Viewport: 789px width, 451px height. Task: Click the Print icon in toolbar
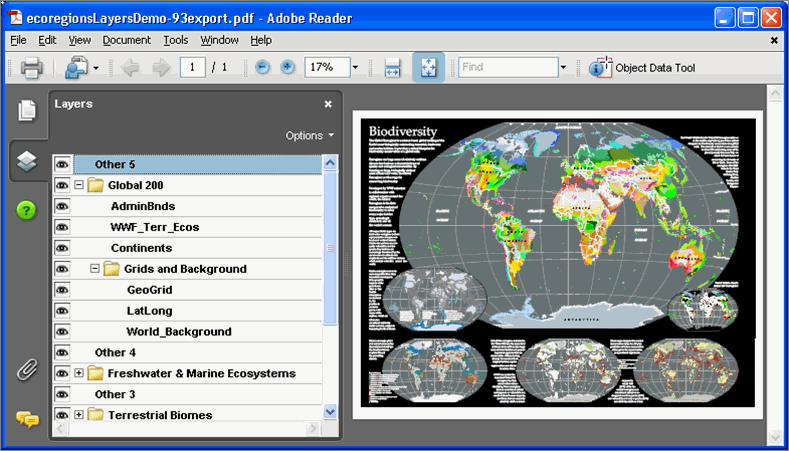click(31, 68)
